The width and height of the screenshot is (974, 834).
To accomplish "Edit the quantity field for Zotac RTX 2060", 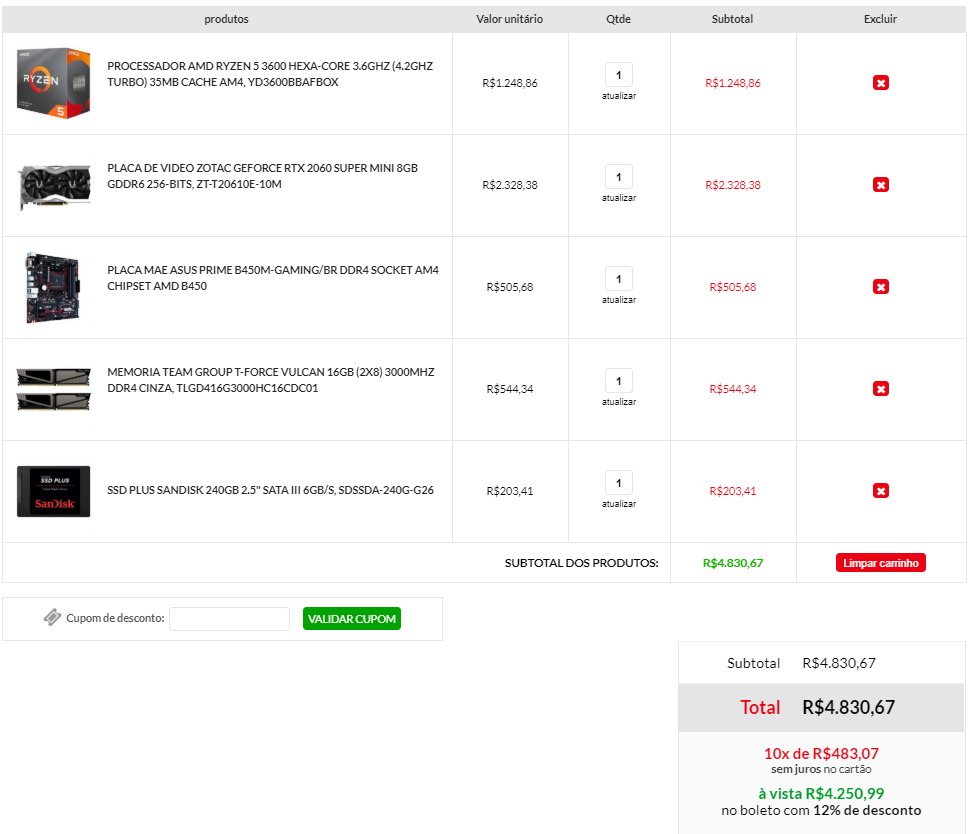I will point(619,177).
